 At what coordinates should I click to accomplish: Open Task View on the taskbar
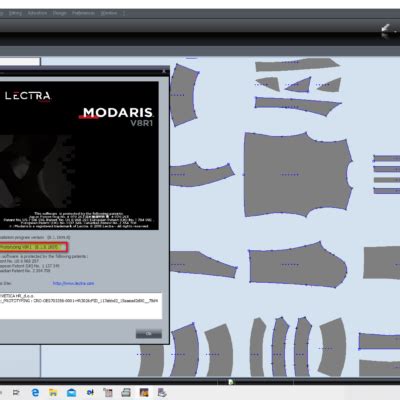[16, 393]
